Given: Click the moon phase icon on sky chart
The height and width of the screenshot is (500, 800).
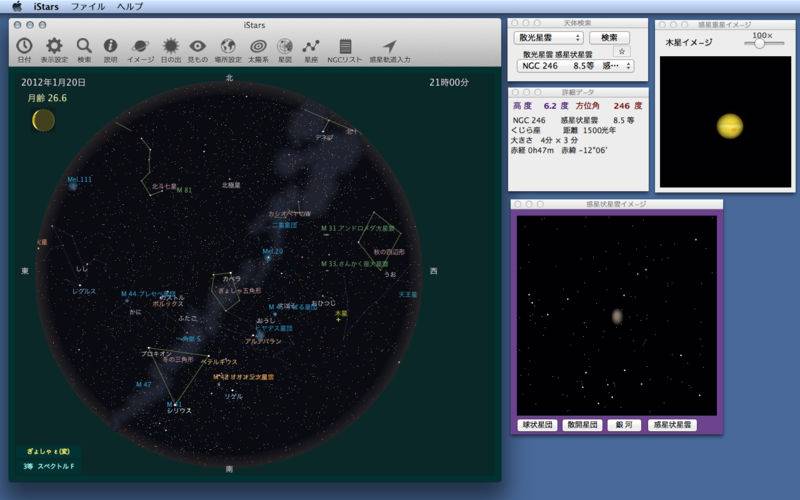Looking at the screenshot, I should (43, 120).
